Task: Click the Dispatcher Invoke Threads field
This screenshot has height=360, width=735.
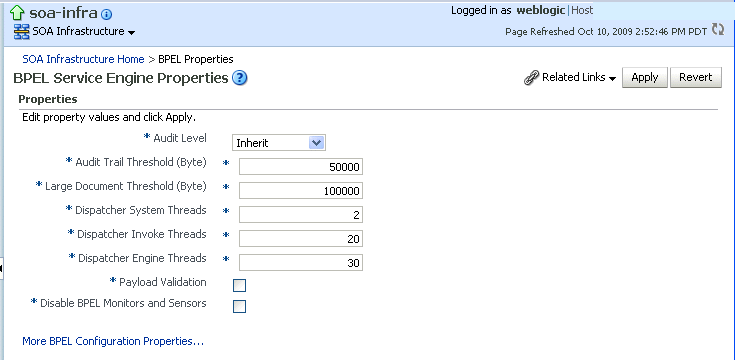Action: [300, 239]
